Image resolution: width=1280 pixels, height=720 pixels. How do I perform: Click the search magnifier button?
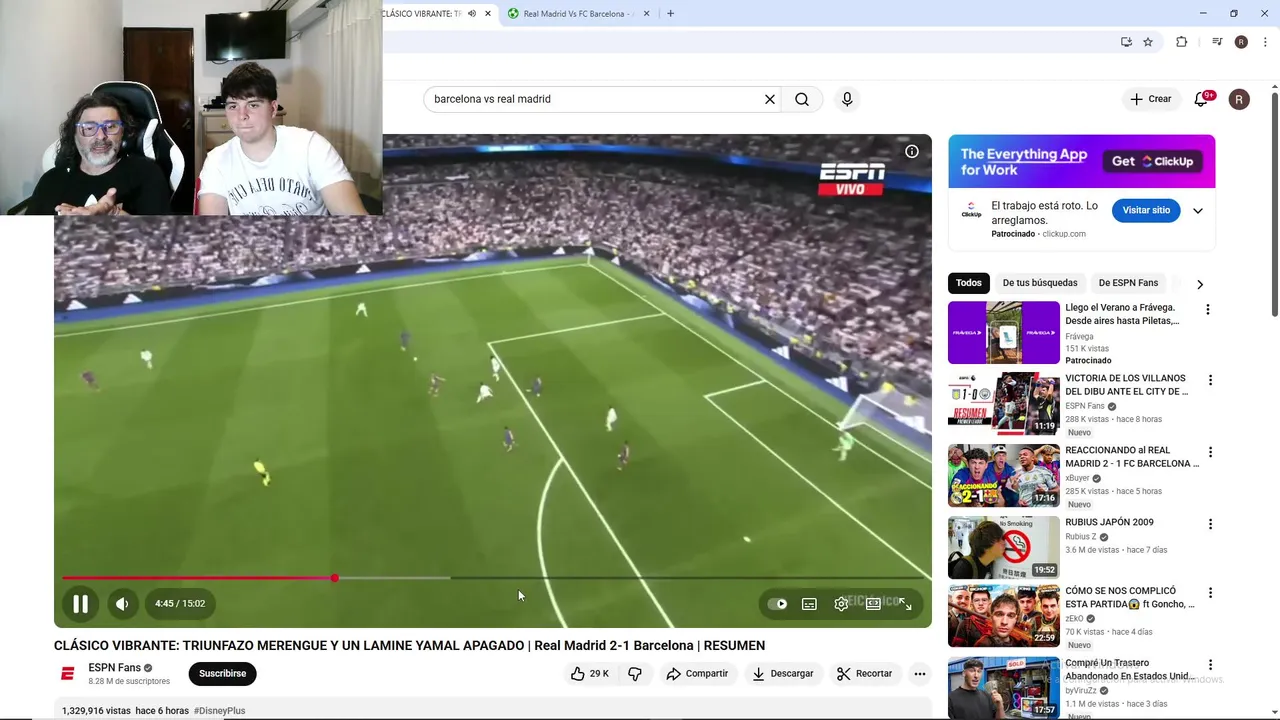click(x=802, y=99)
